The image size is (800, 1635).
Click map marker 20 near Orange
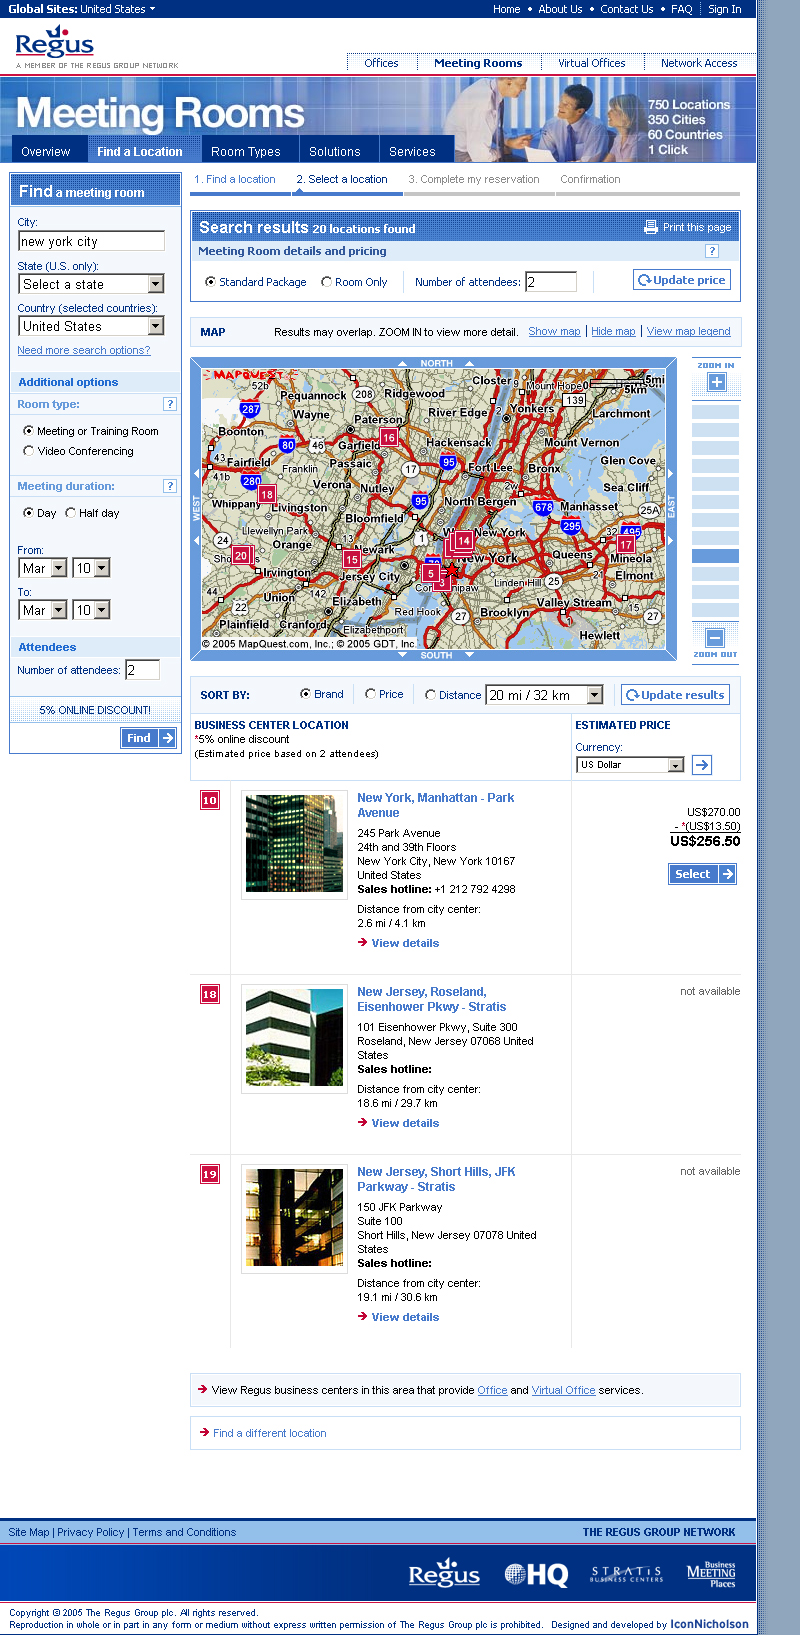241,555
